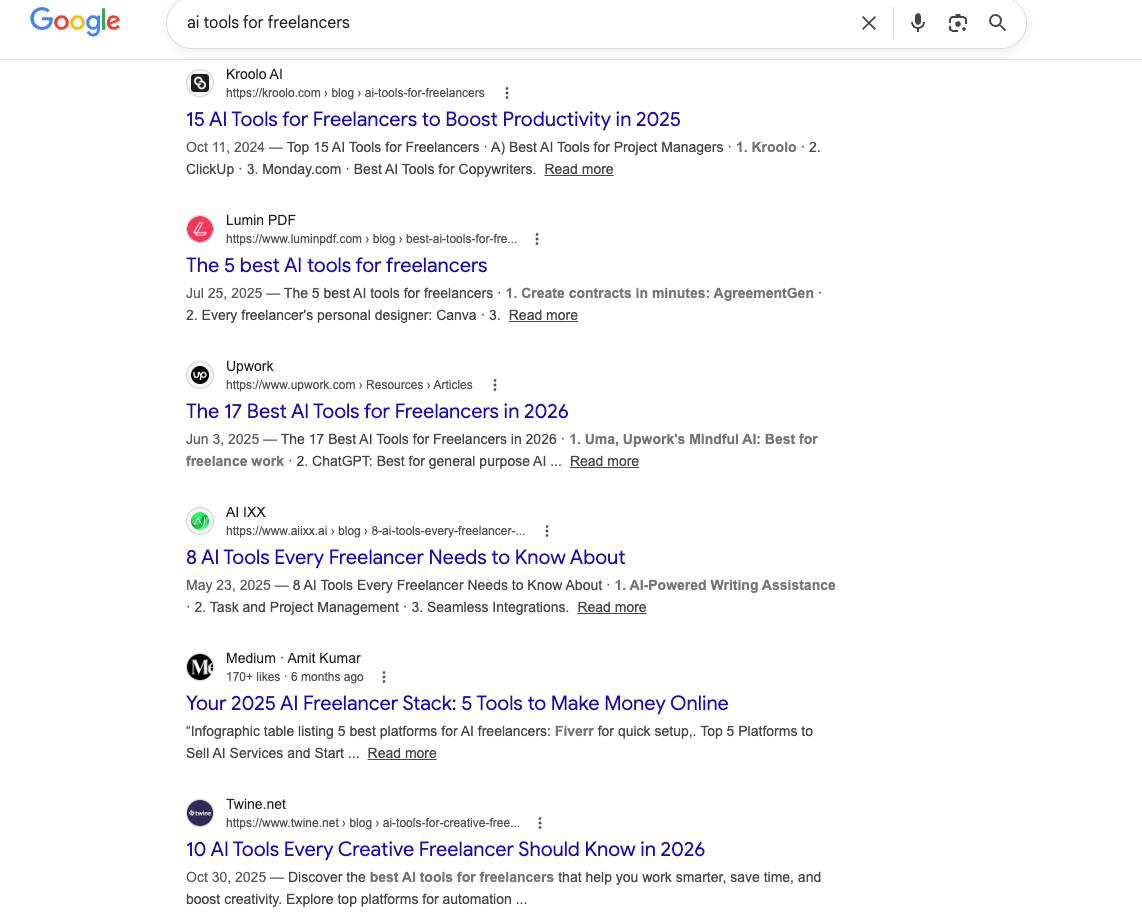Click "Read more" on the AI IXX result
Image resolution: width=1142 pixels, height=924 pixels.
[x=611, y=607]
